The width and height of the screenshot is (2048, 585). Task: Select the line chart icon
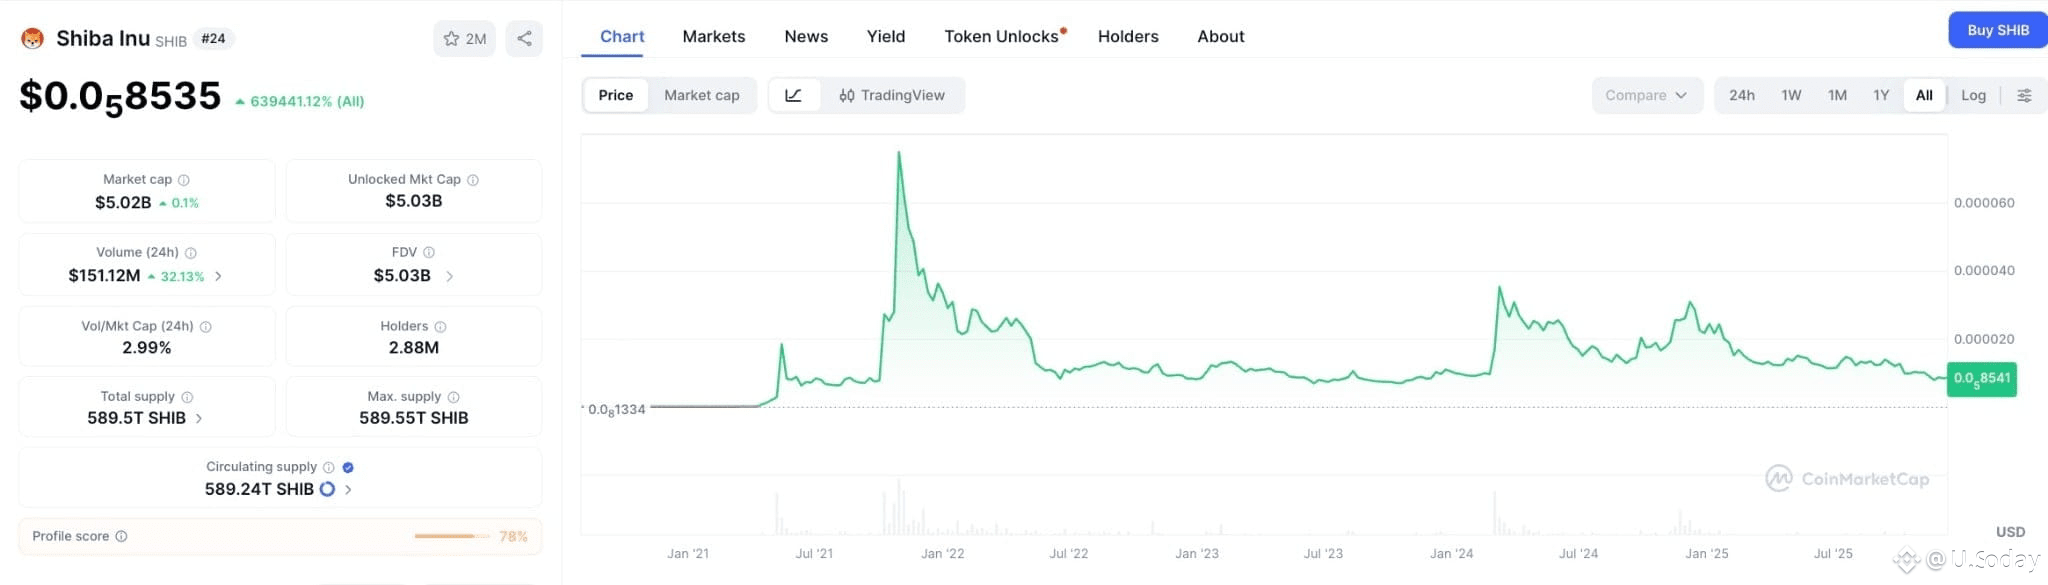(x=793, y=95)
